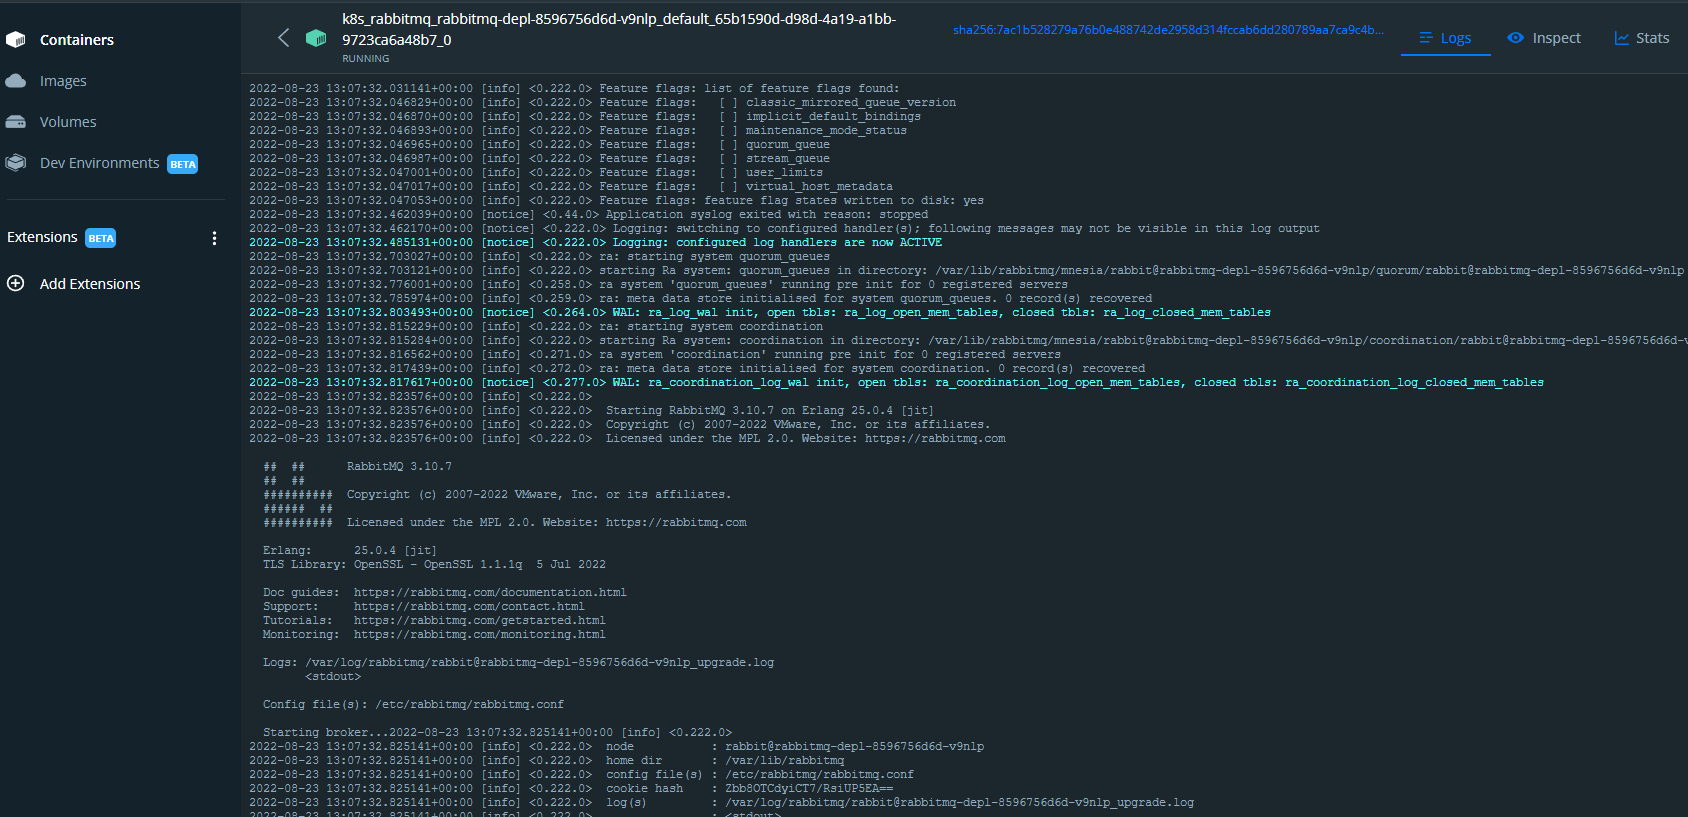
Task: Go to the Volumes section
Action: 68,122
